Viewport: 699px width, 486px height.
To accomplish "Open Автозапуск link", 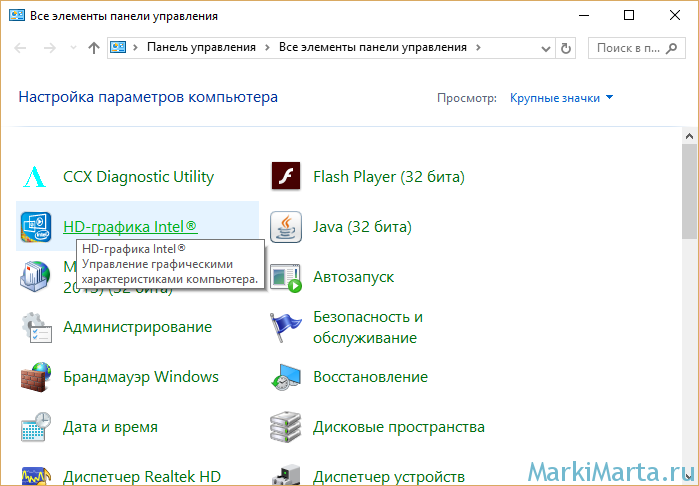I will (354, 277).
